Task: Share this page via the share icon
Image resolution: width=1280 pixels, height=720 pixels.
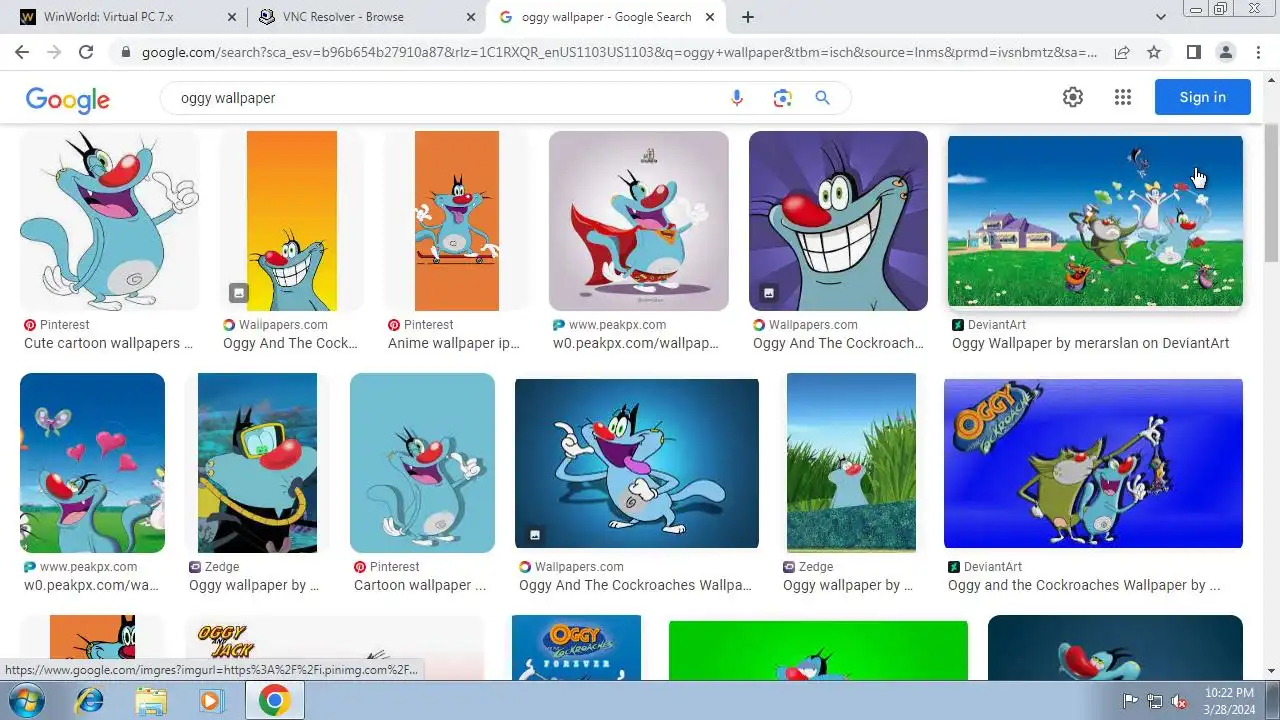Action: click(x=1122, y=52)
